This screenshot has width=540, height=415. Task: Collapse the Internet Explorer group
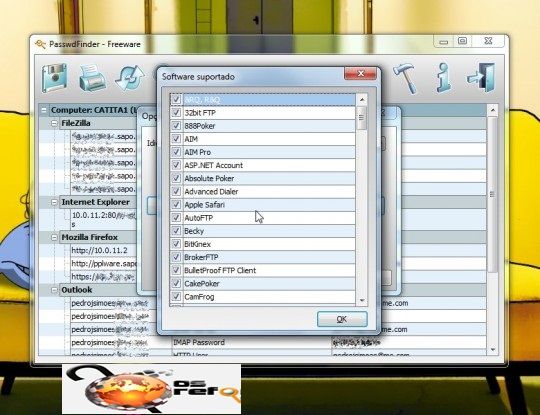(54, 202)
